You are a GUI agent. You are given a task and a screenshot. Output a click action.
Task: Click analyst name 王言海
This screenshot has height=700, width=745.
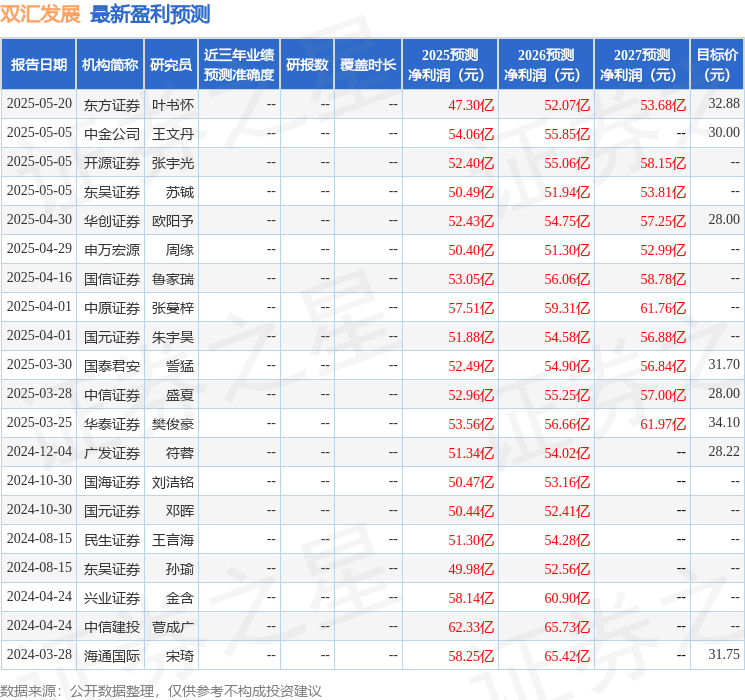[x=172, y=540]
